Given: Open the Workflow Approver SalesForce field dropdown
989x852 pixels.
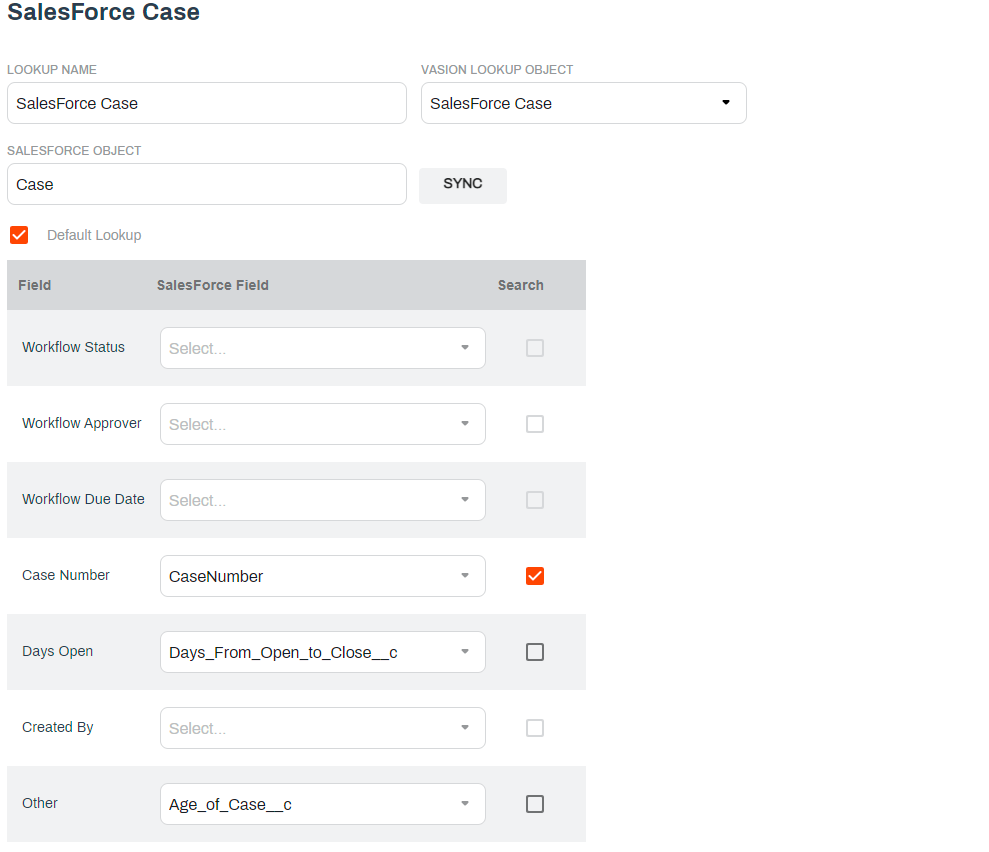Looking at the screenshot, I should click(x=322, y=424).
